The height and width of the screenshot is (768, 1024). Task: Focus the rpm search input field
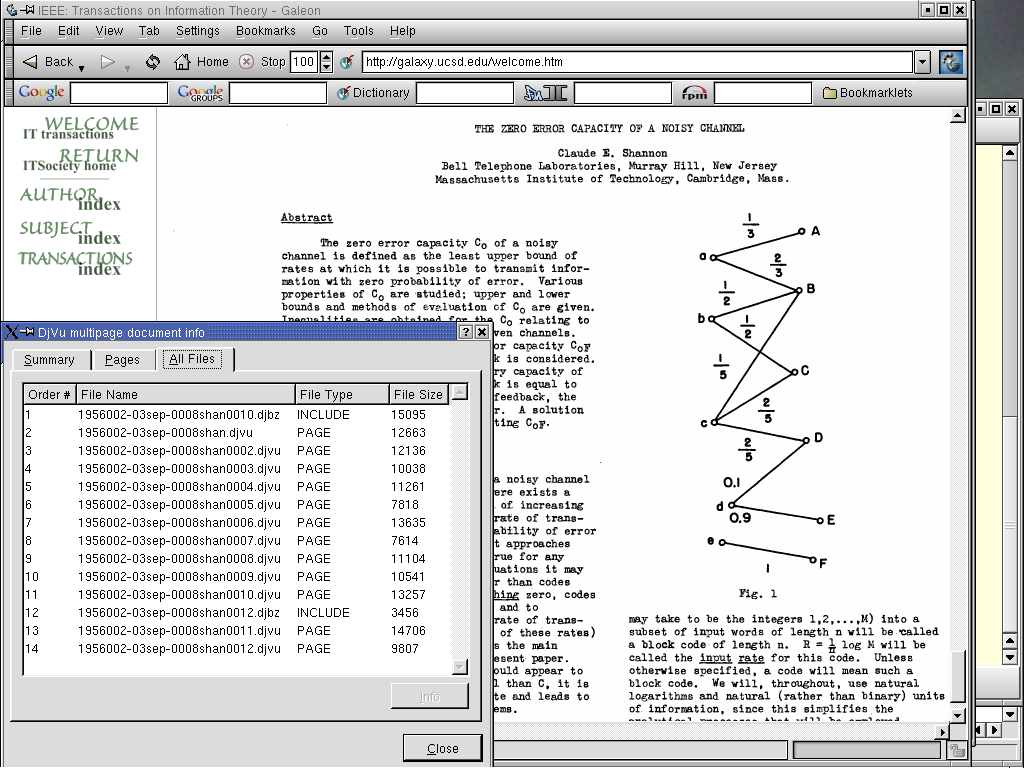pyautogui.click(x=763, y=93)
